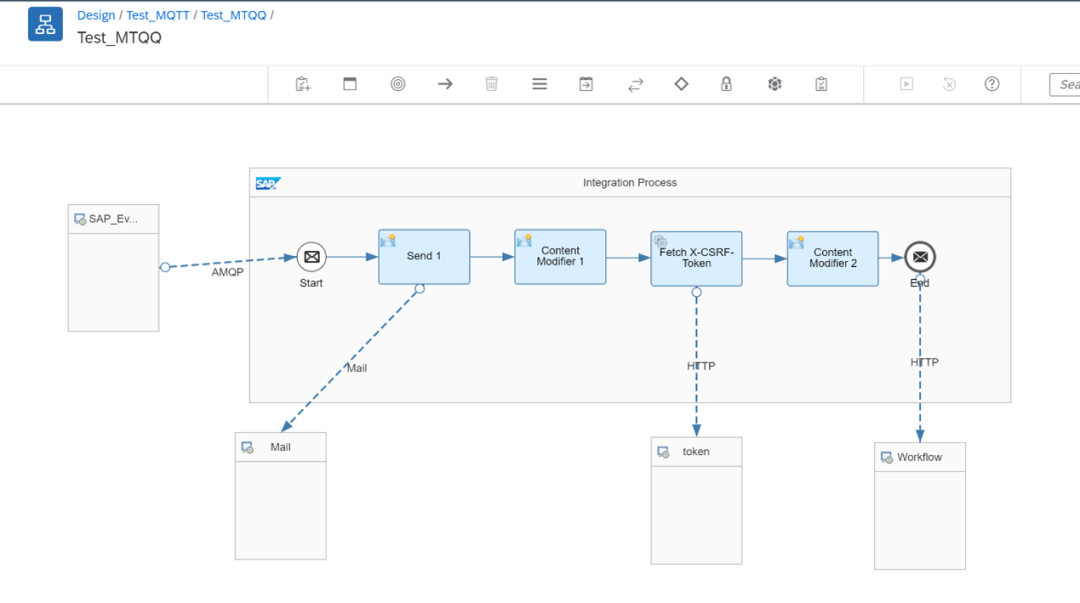Open the Message Transformers swap-arrows icon
The image size is (1080, 603).
click(635, 85)
